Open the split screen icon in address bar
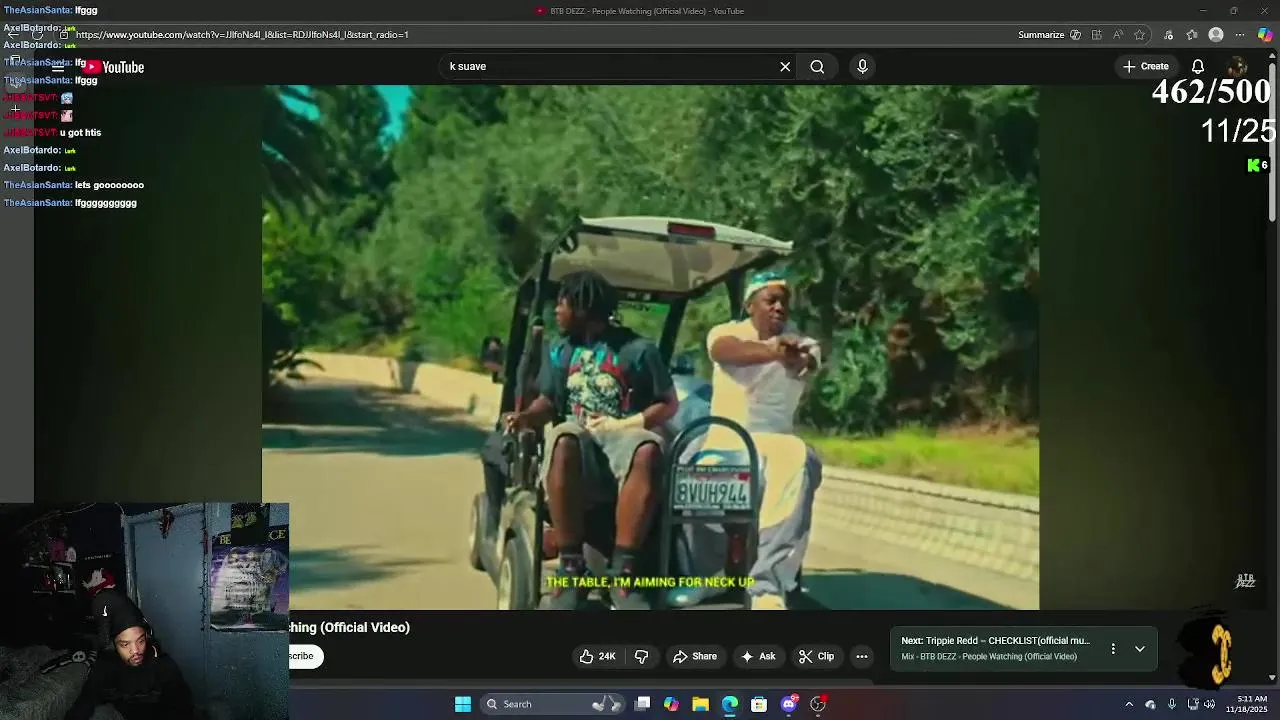This screenshot has width=1280, height=720. pos(1097,35)
